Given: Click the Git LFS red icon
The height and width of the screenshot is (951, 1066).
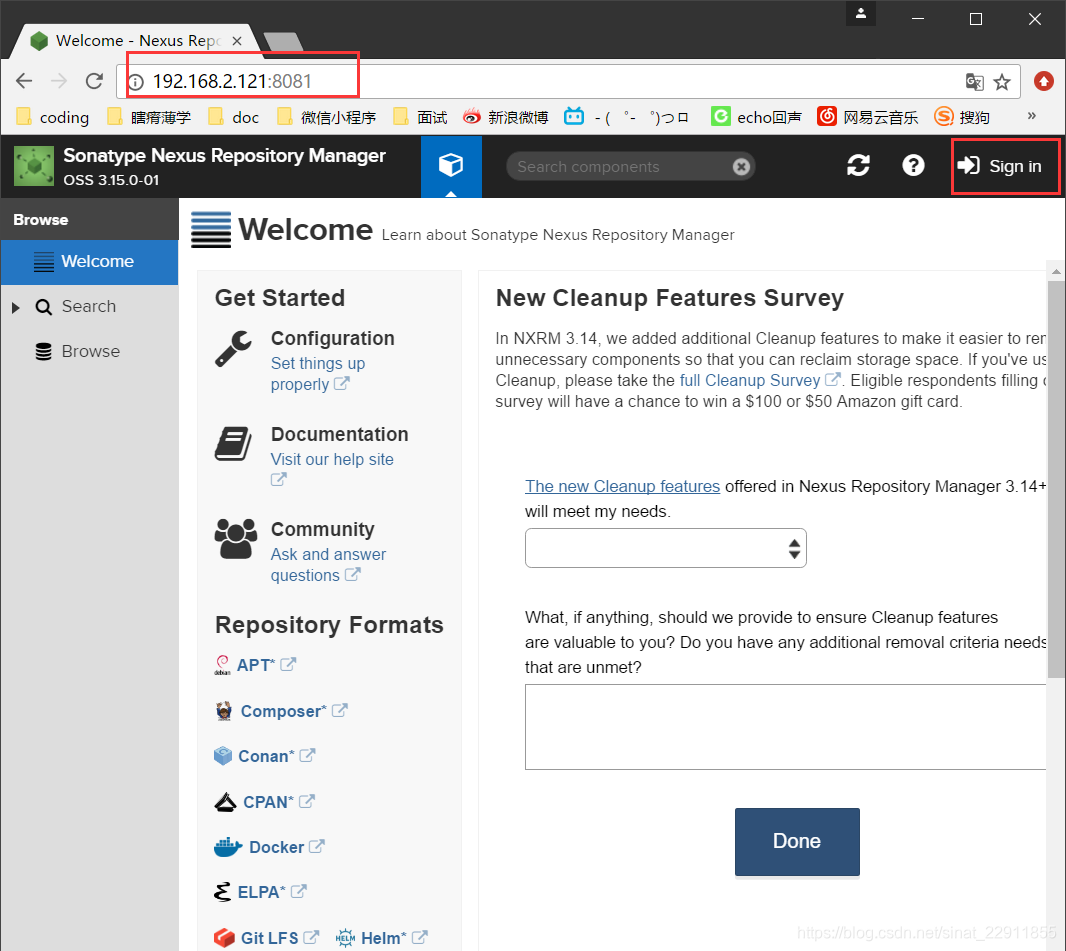Looking at the screenshot, I should coord(224,938).
